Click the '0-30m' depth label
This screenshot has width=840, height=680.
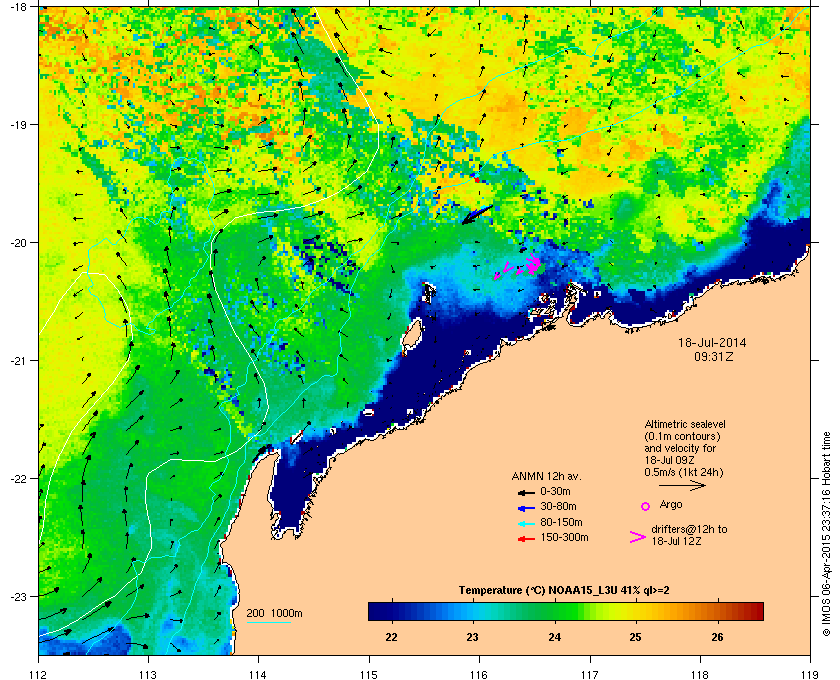[x=555, y=491]
